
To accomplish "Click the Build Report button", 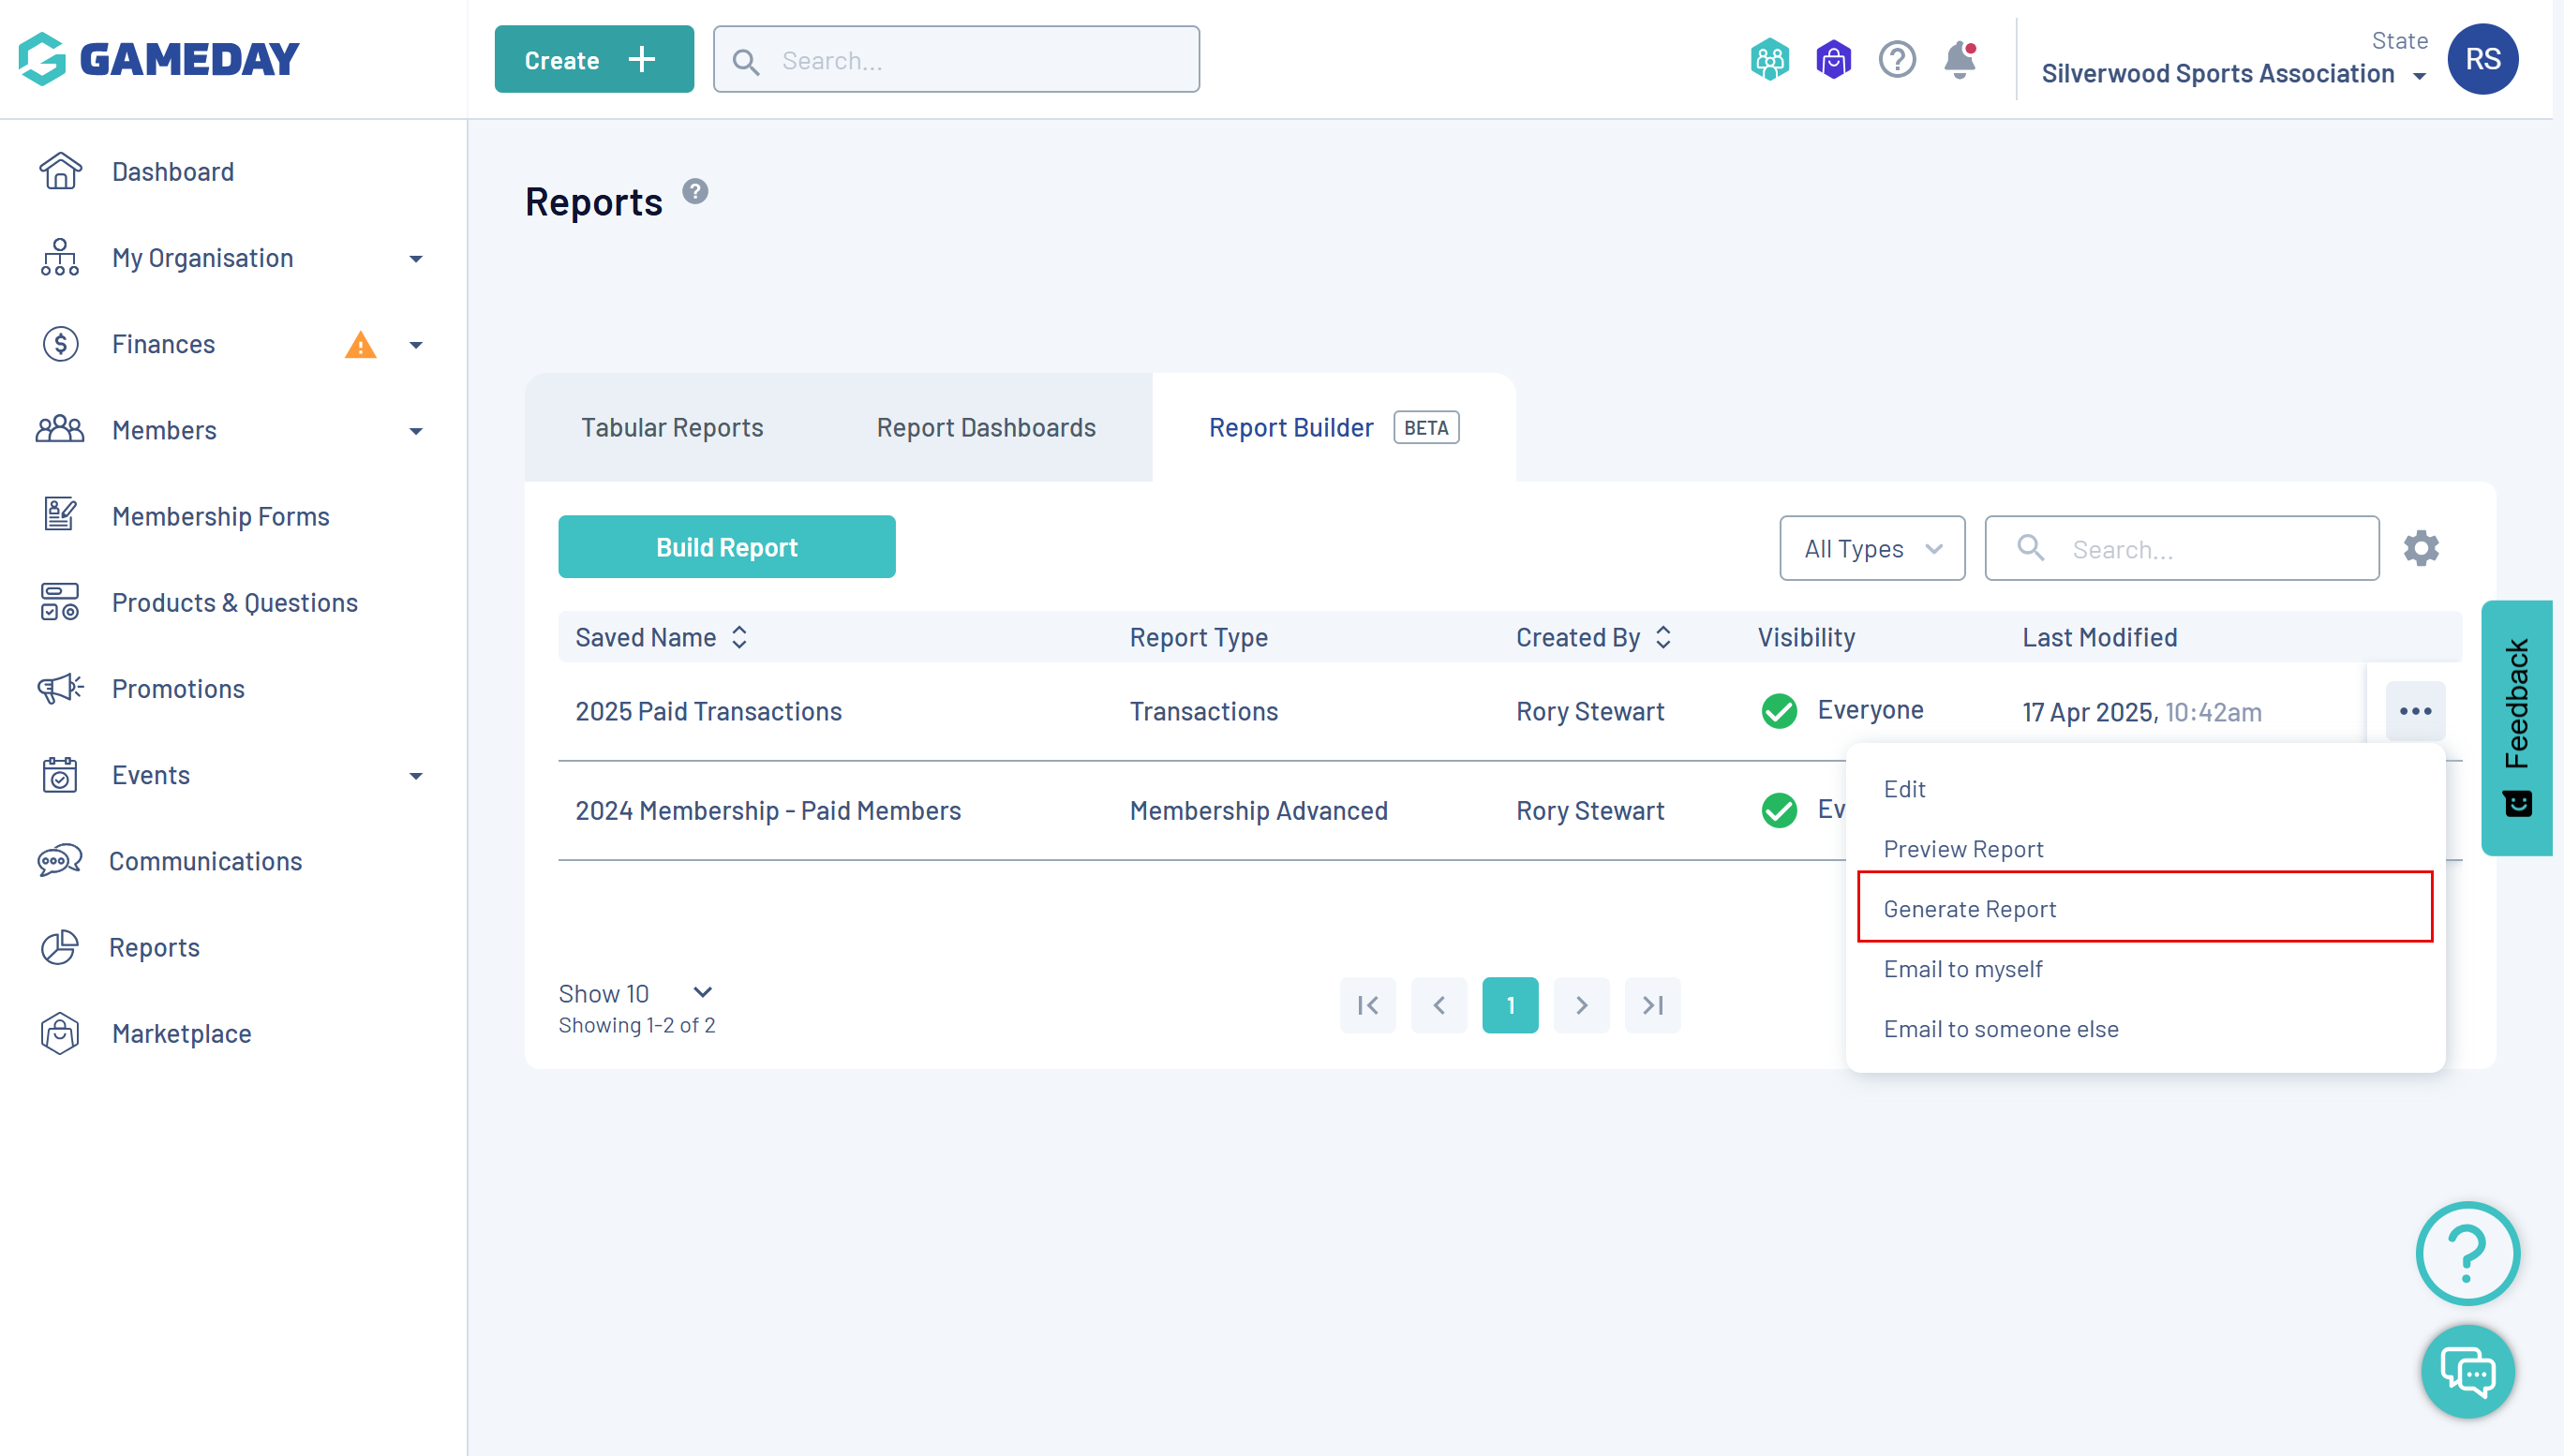I will (726, 547).
